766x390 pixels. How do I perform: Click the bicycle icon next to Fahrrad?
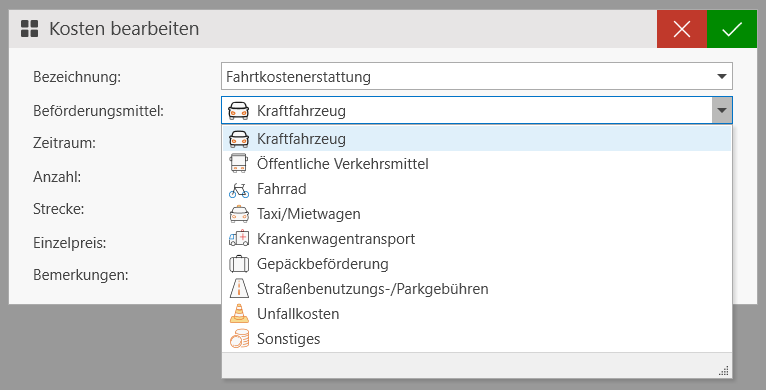(239, 189)
